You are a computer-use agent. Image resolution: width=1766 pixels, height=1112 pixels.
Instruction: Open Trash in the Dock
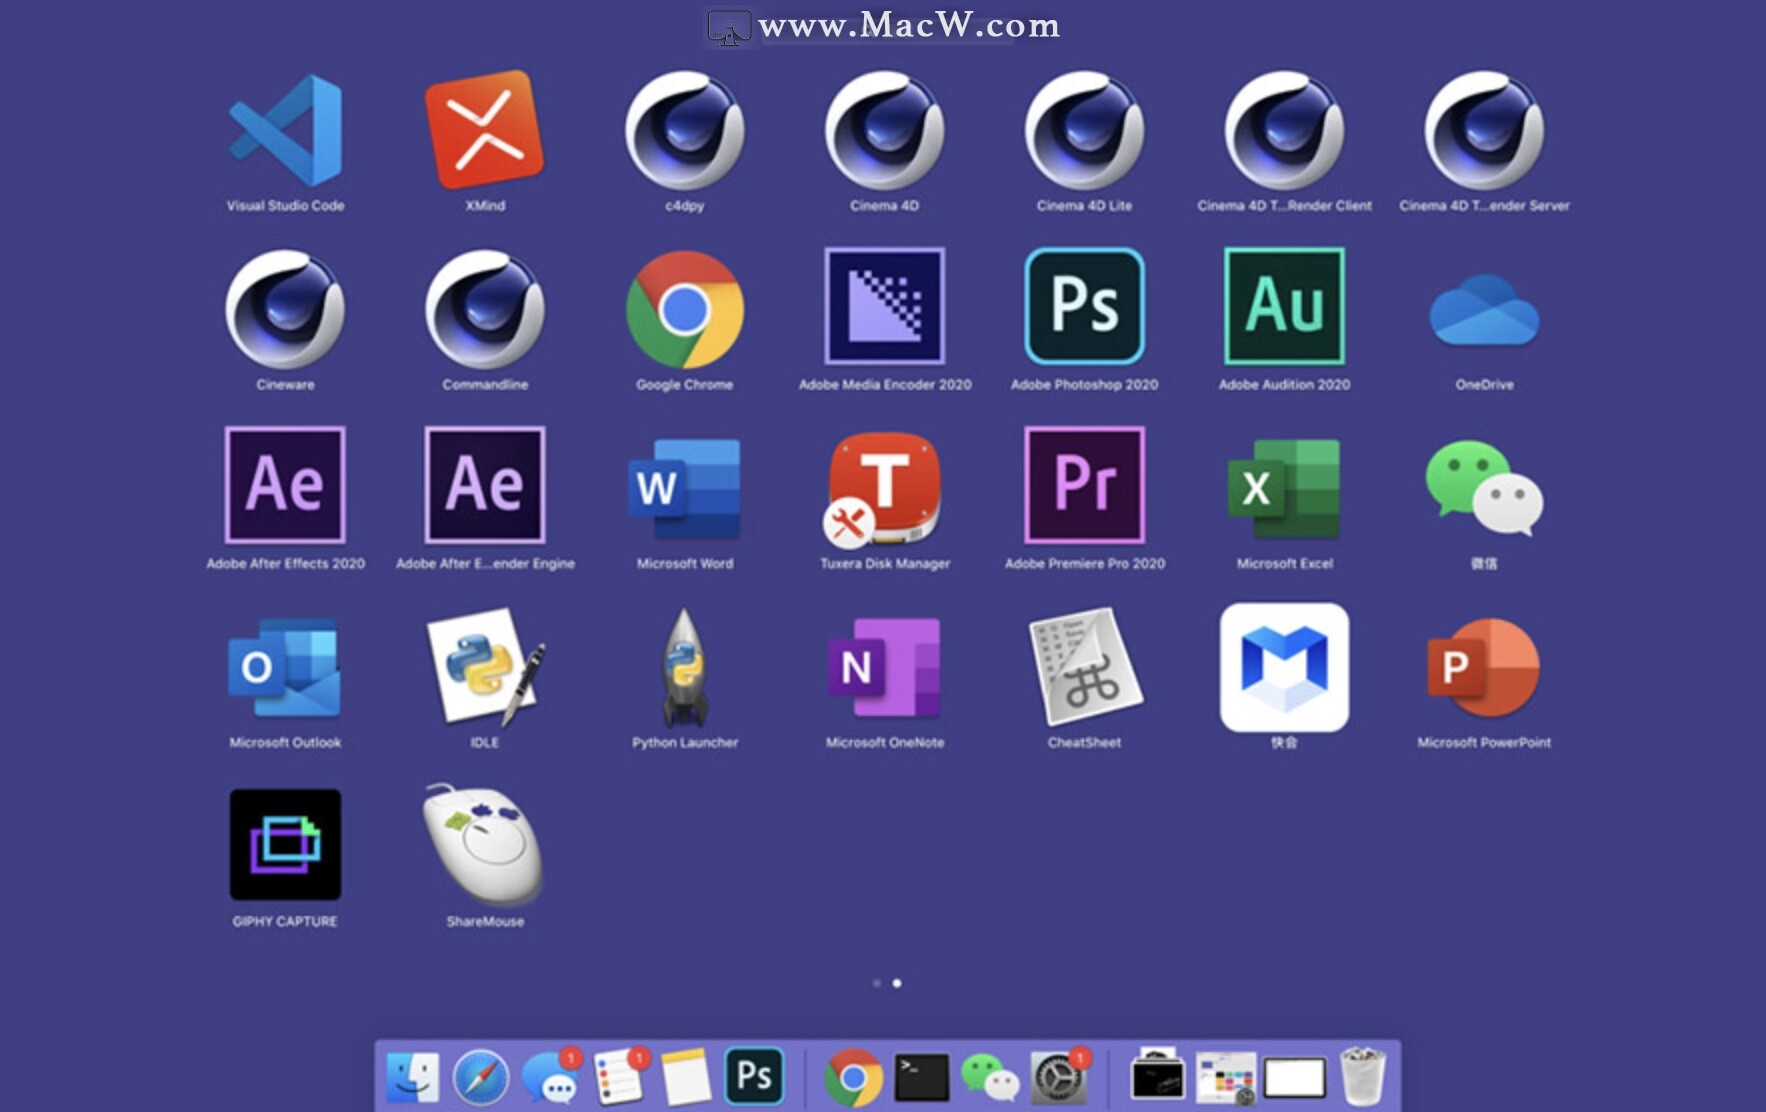pos(1362,1077)
